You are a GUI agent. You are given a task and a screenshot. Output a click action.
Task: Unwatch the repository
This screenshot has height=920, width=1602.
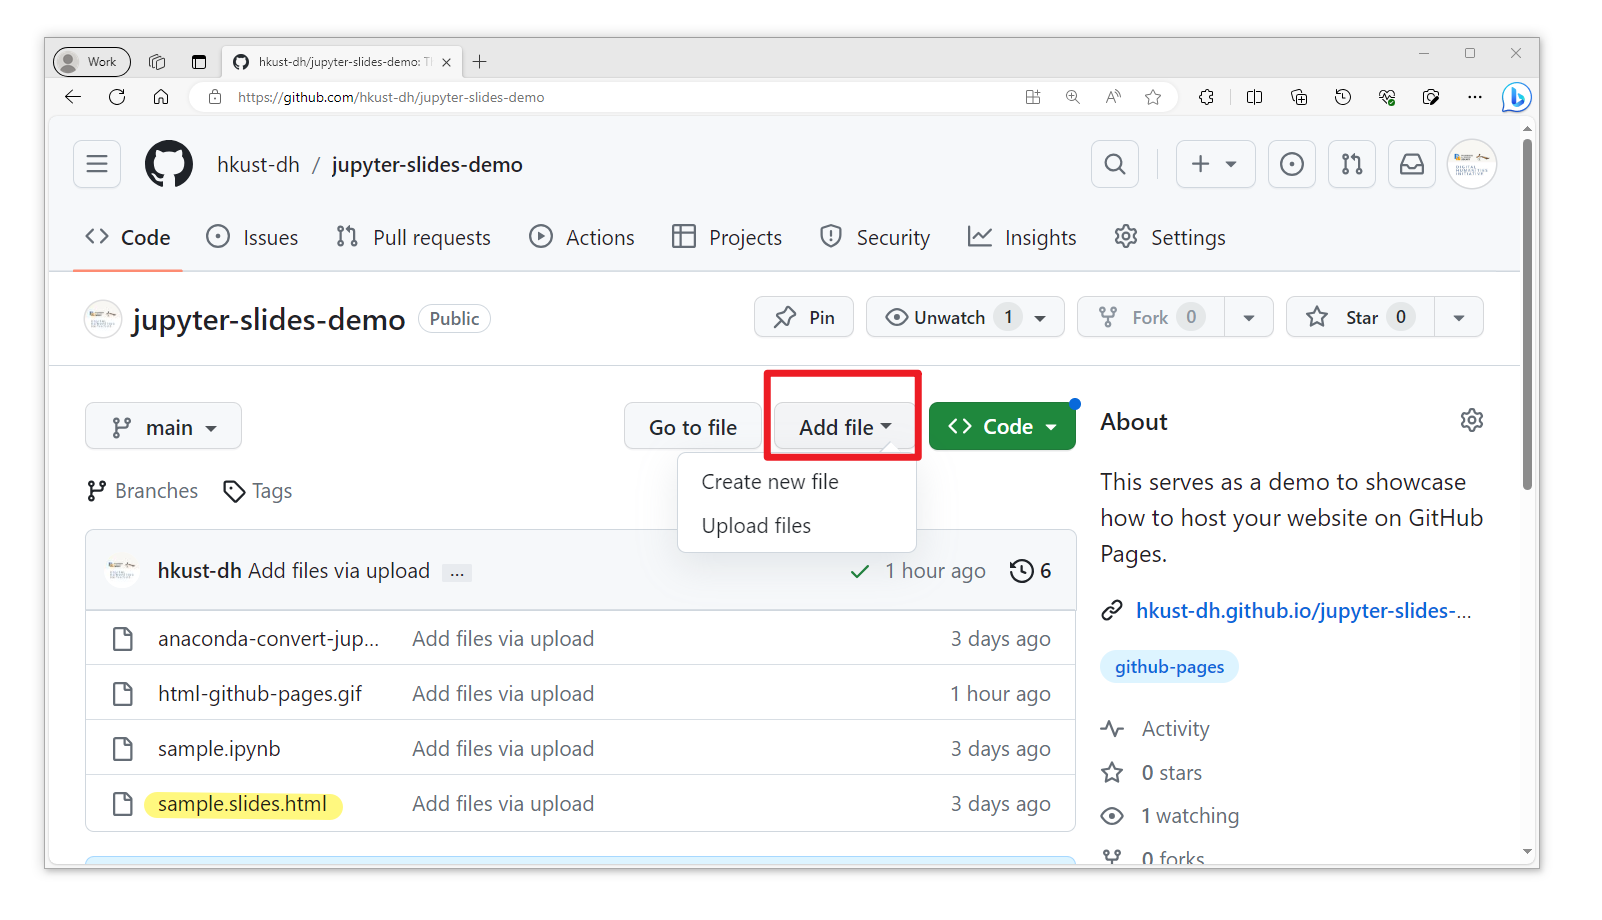(x=948, y=317)
